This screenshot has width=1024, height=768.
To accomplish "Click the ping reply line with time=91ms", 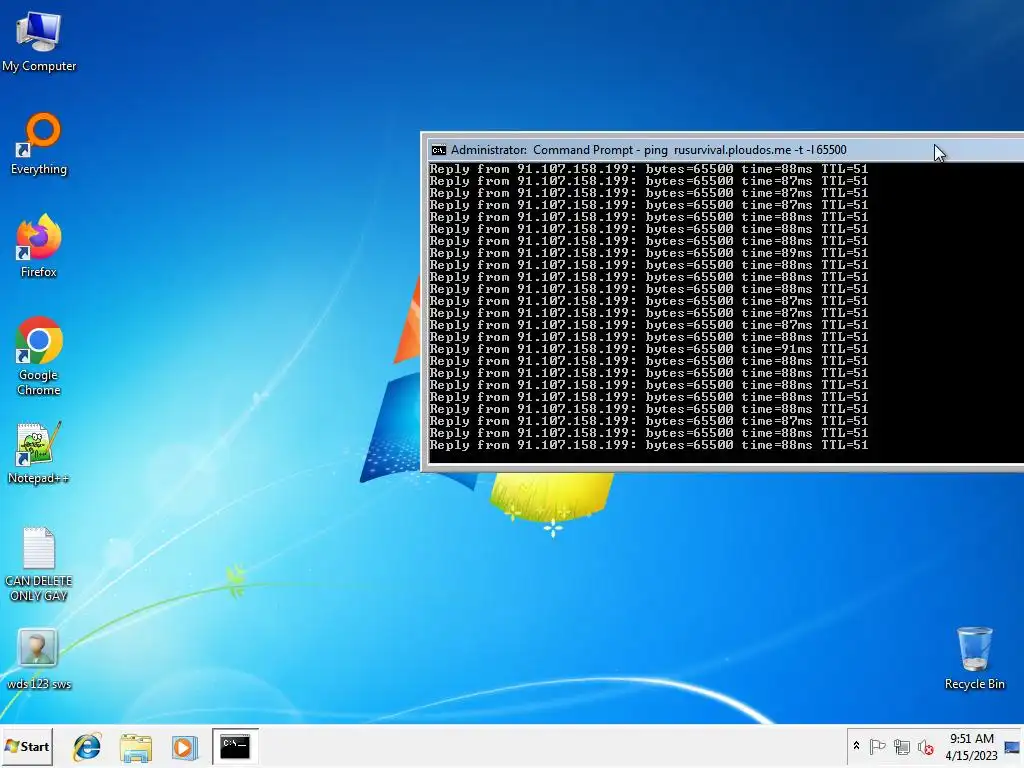I will (x=648, y=349).
